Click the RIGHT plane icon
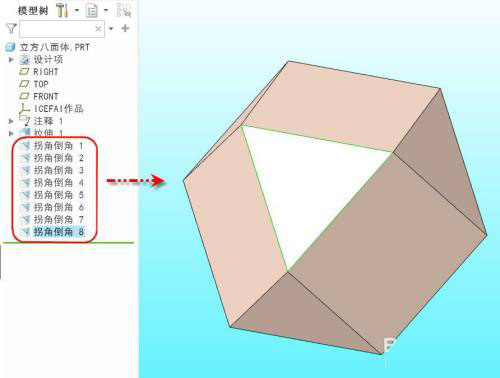Viewport: 500px width, 378px height. [25, 72]
